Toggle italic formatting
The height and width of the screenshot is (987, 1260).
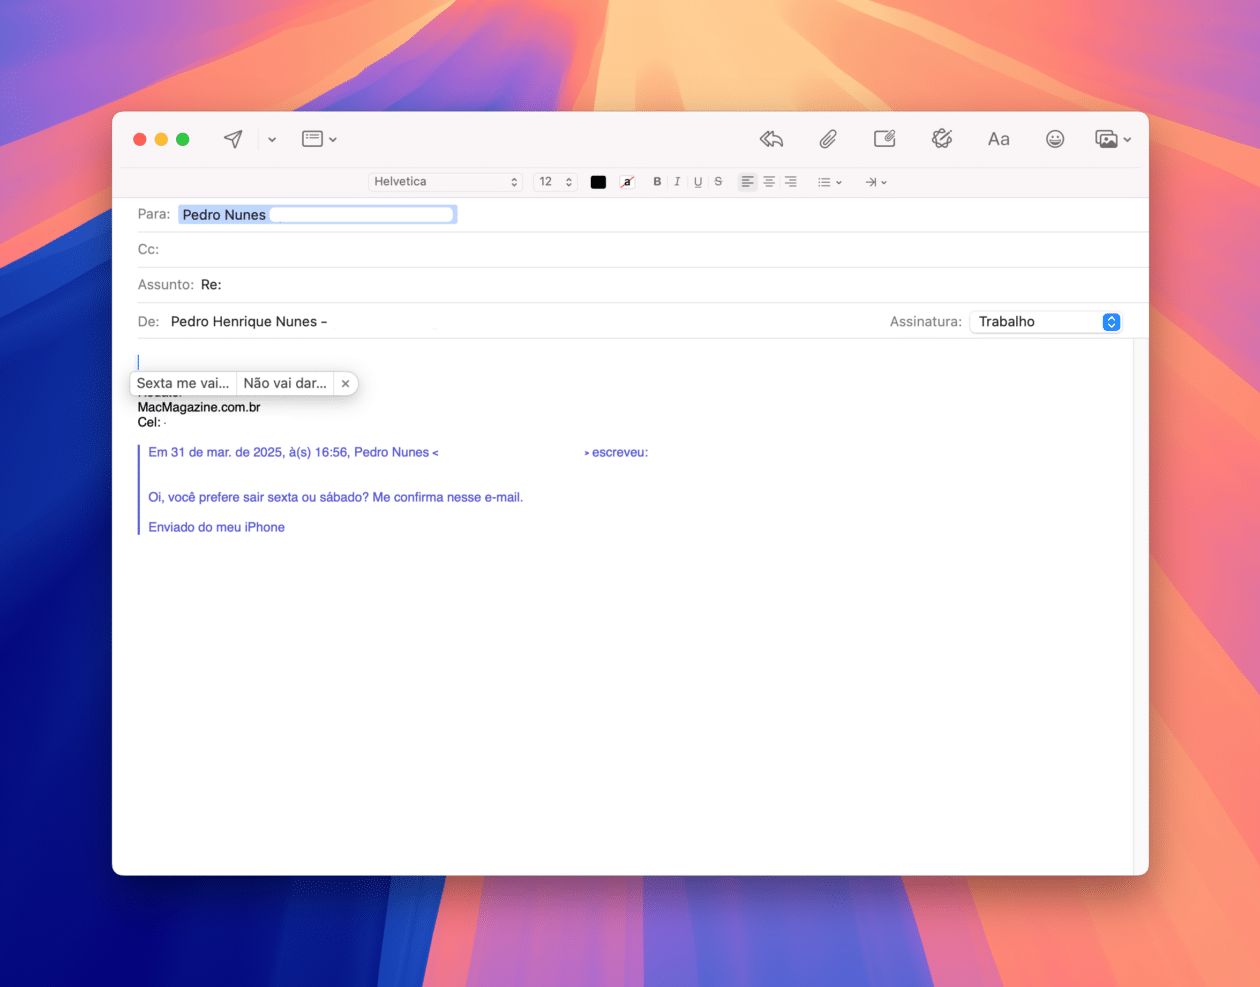click(x=677, y=182)
